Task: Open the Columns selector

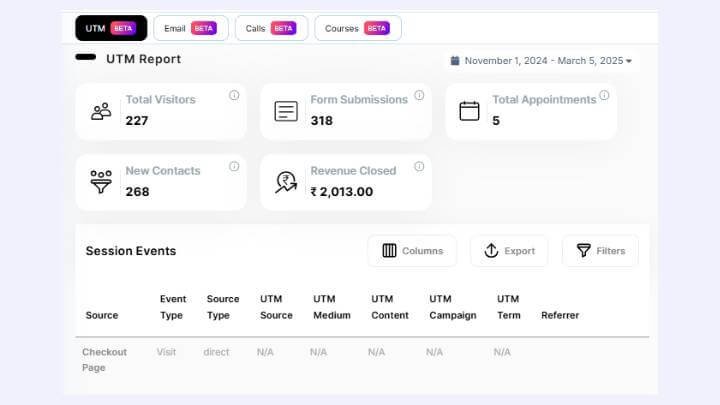Action: pos(412,251)
